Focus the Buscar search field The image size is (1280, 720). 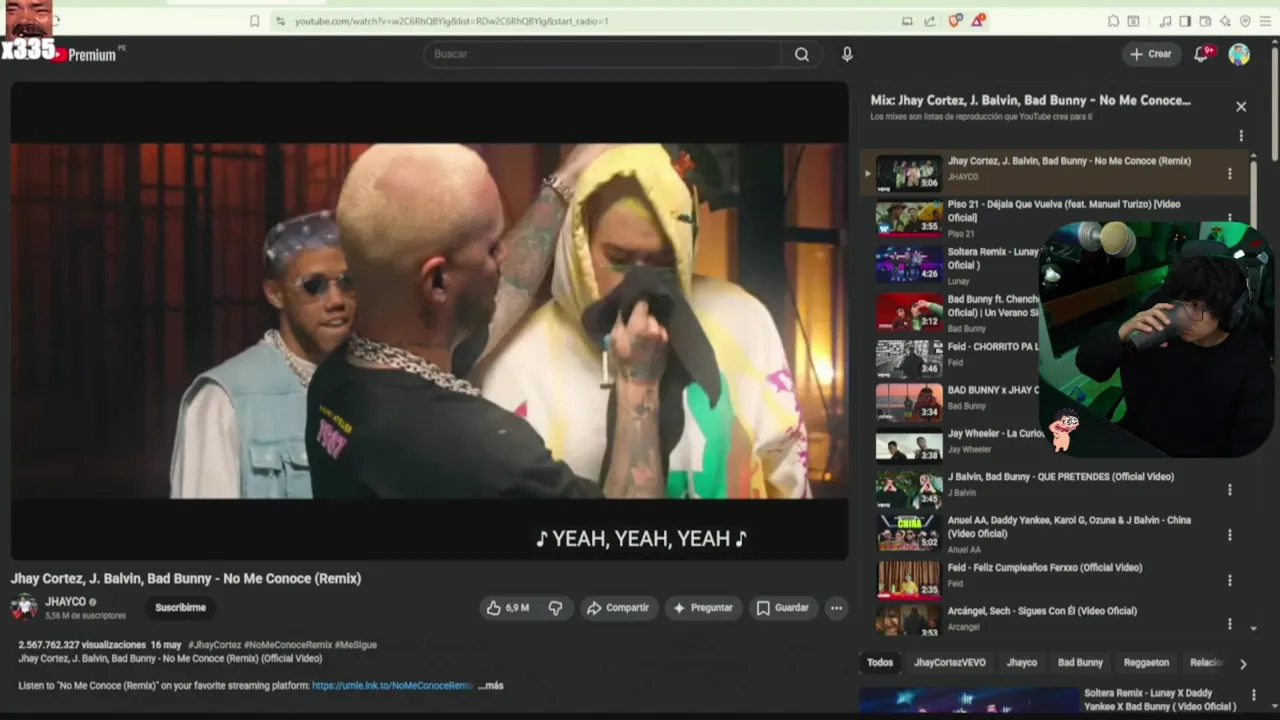click(603, 54)
